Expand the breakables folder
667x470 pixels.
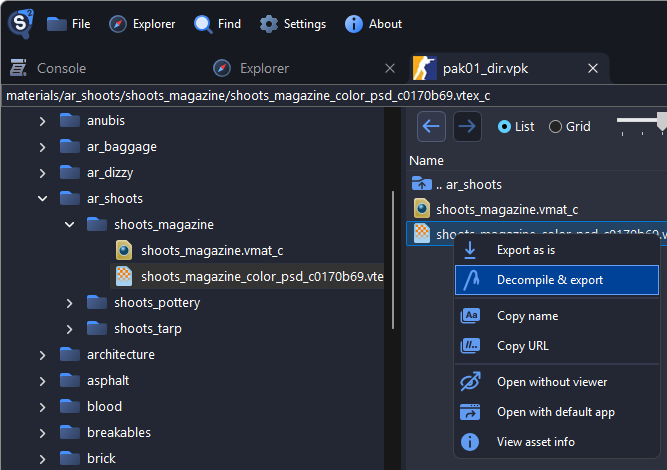tap(42, 433)
